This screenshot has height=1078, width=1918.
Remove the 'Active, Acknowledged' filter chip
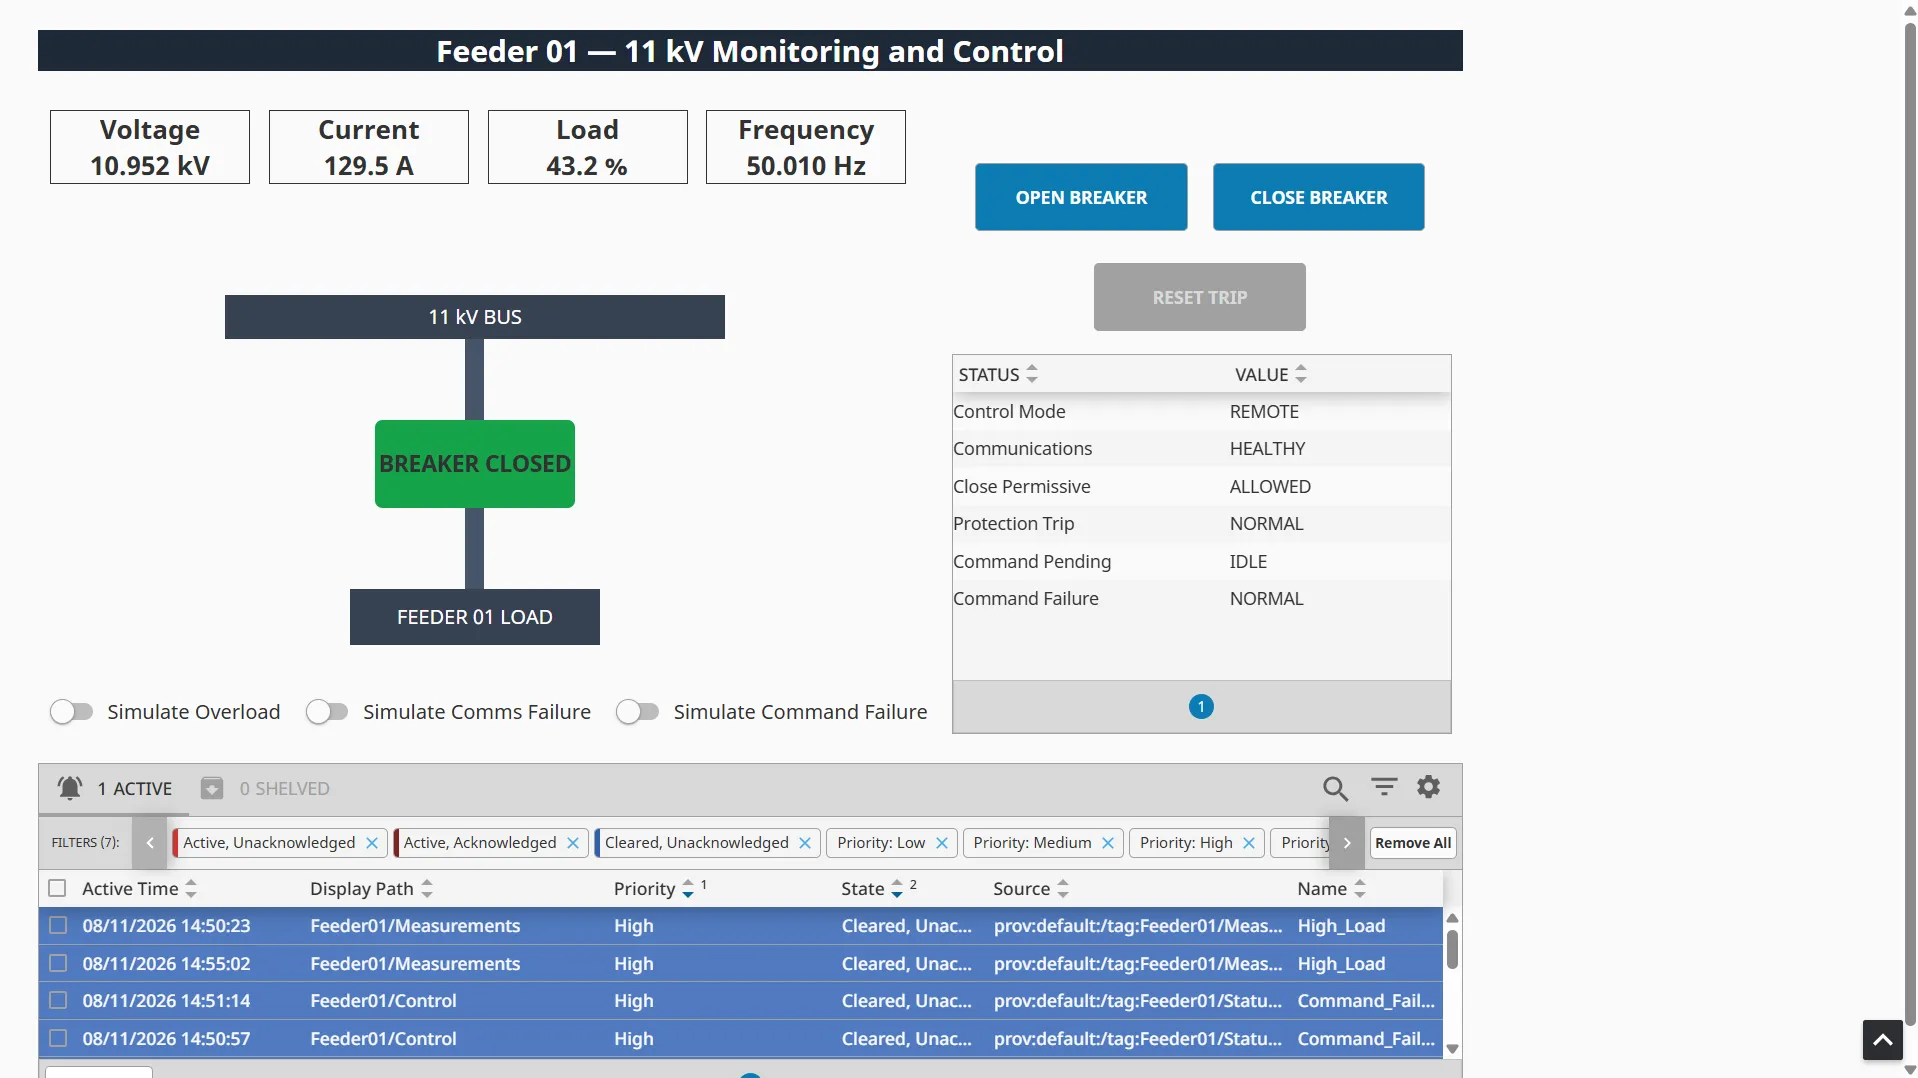[573, 843]
